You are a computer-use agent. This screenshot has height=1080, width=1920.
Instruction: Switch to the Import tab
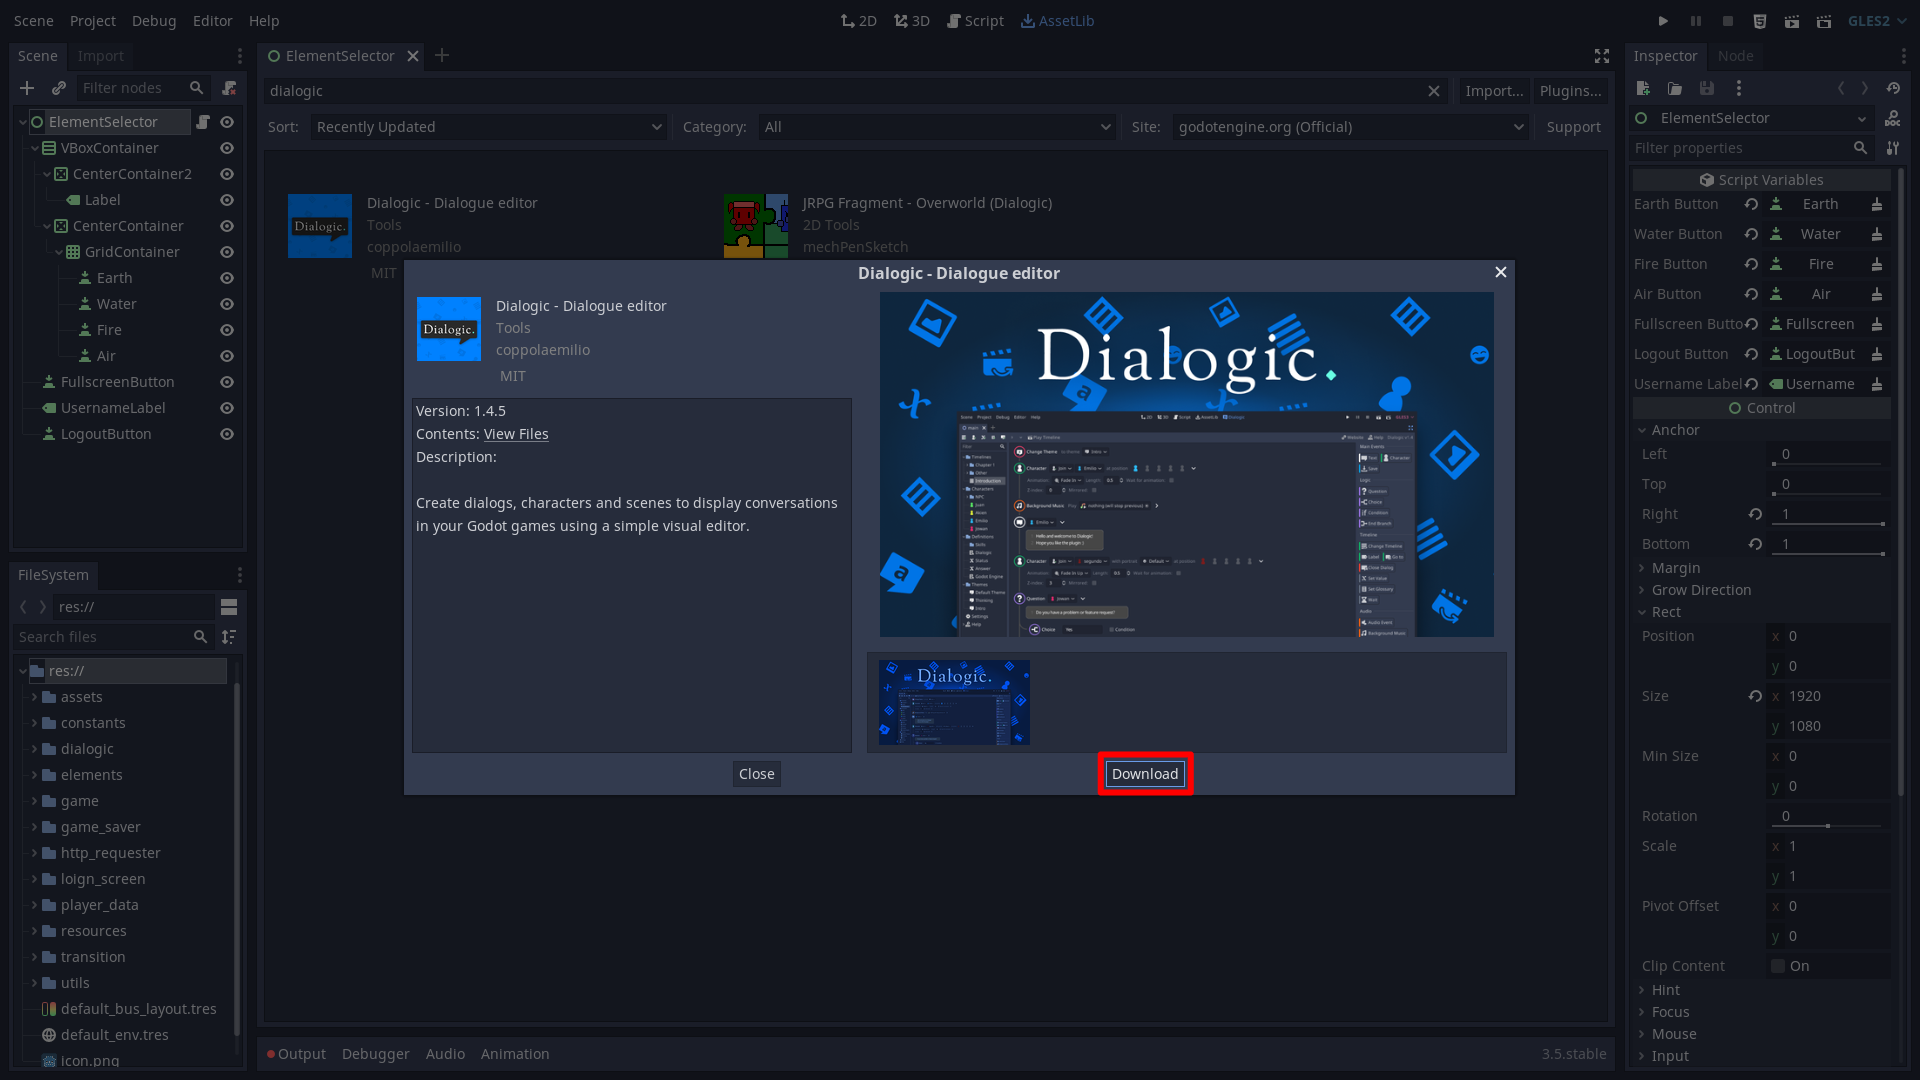click(101, 56)
